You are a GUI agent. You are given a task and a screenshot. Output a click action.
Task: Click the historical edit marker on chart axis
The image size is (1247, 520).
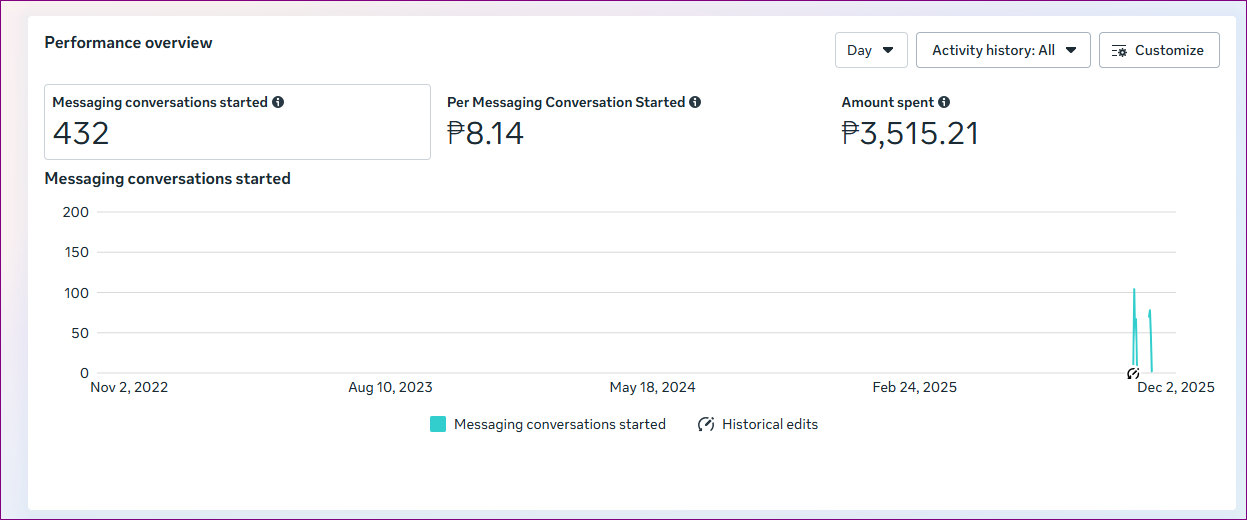pos(1133,374)
